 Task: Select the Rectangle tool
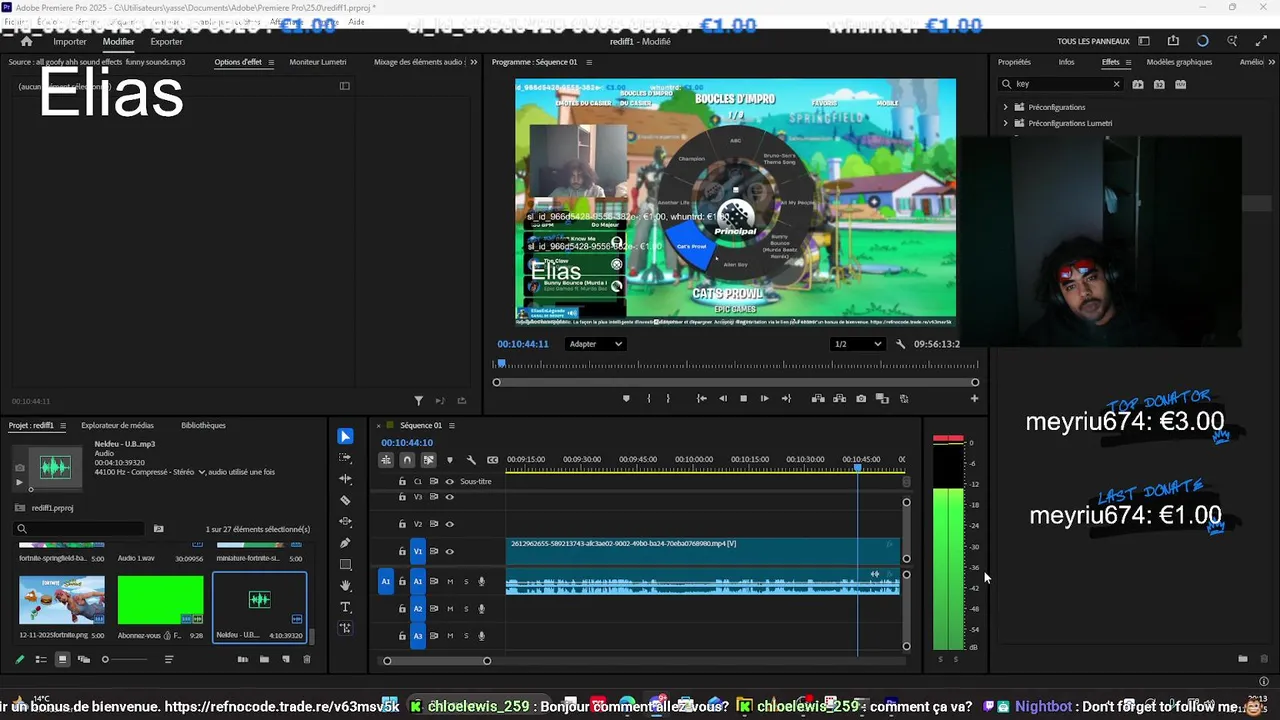click(345, 565)
